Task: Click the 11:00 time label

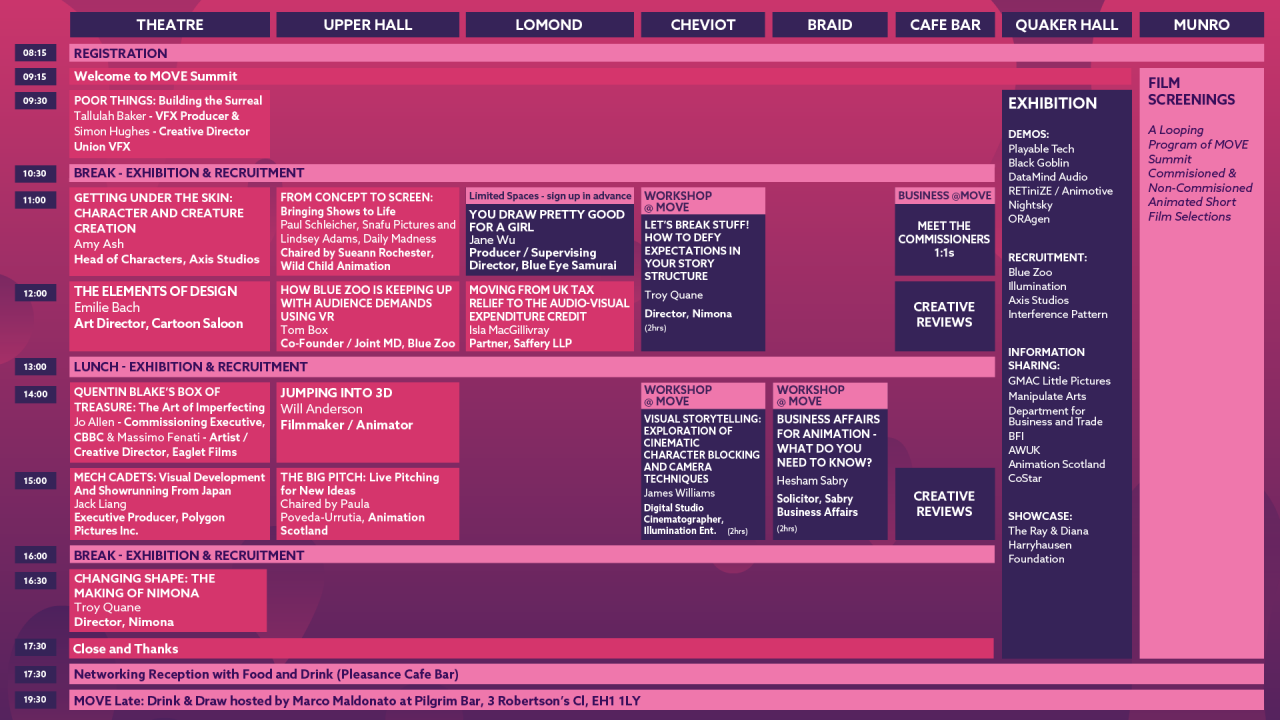Action: 35,200
